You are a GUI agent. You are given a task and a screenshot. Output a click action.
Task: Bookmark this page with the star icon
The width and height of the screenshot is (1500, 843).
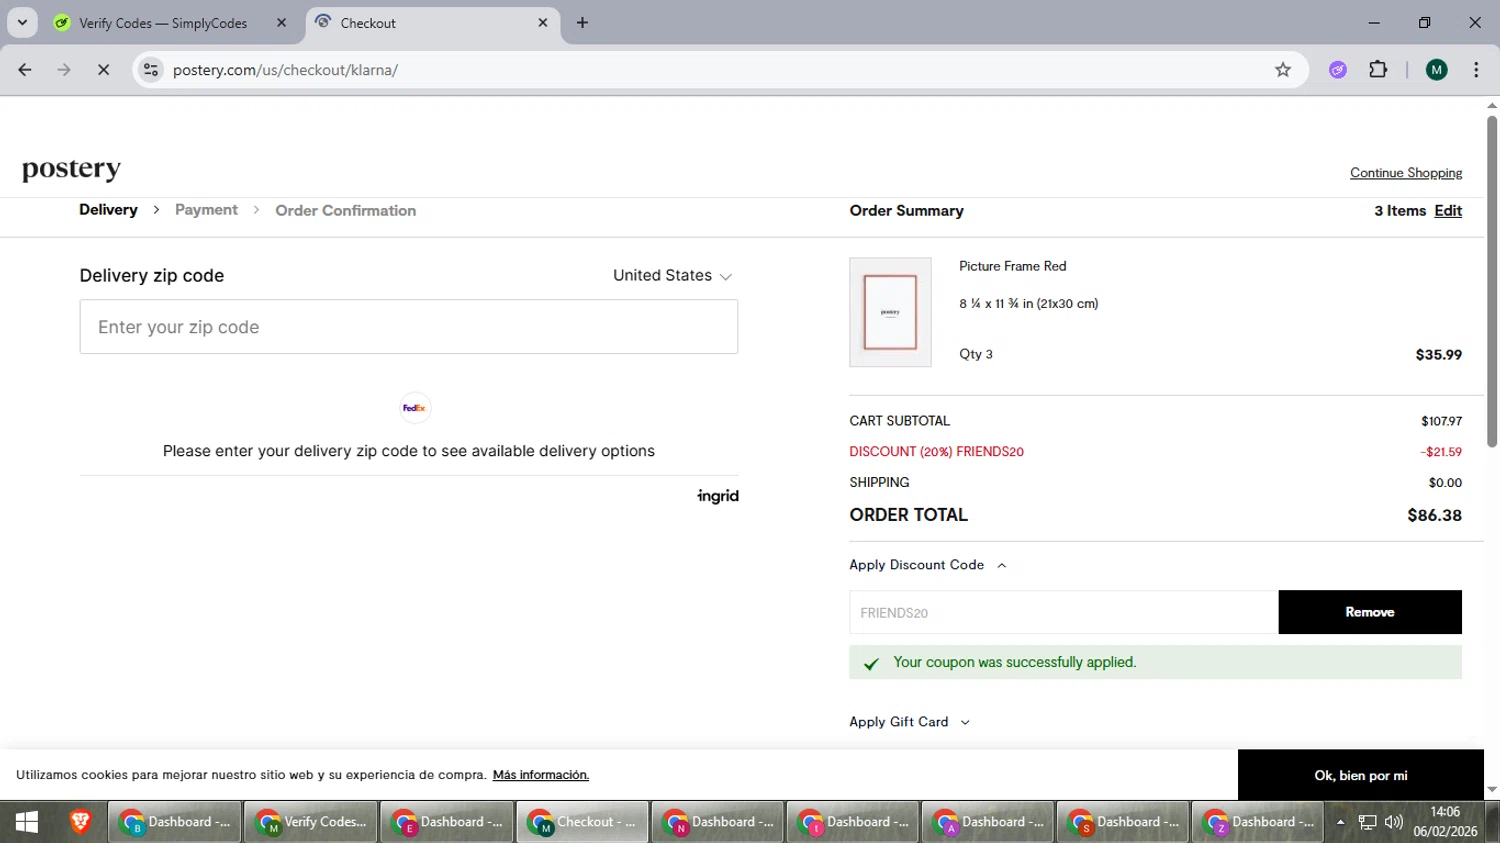tap(1283, 70)
